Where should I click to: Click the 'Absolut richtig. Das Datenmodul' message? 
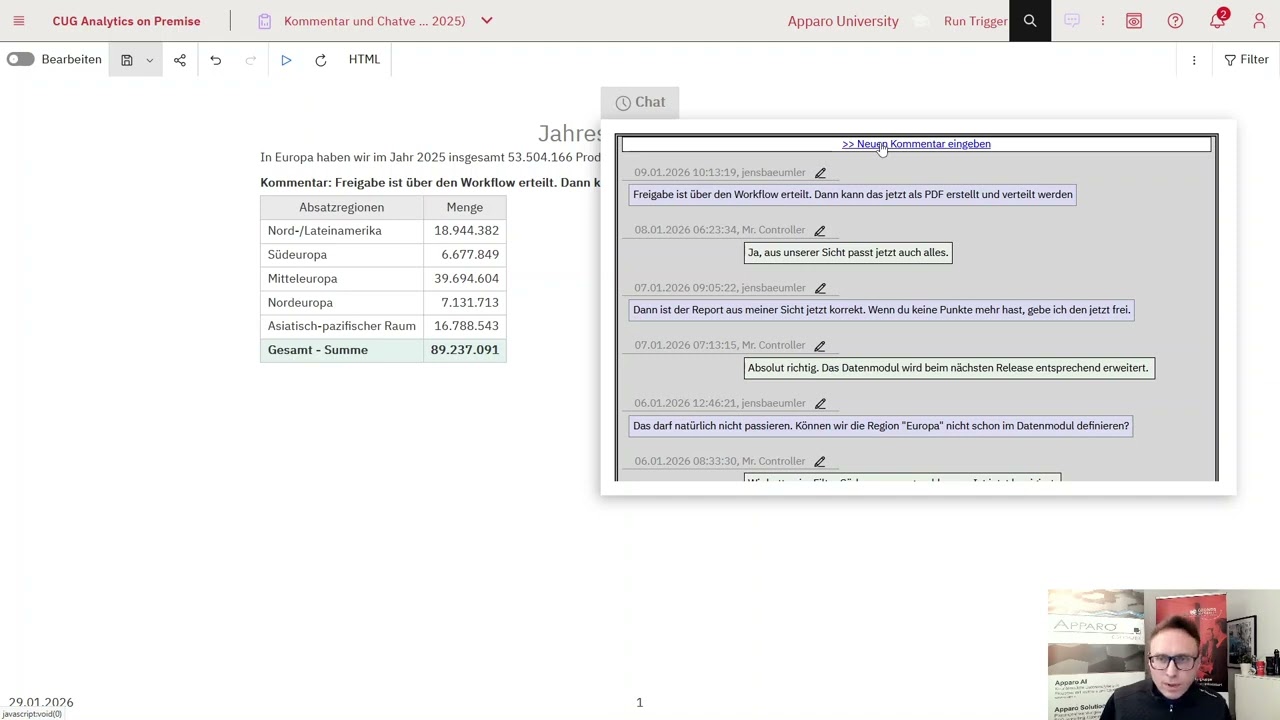point(949,368)
